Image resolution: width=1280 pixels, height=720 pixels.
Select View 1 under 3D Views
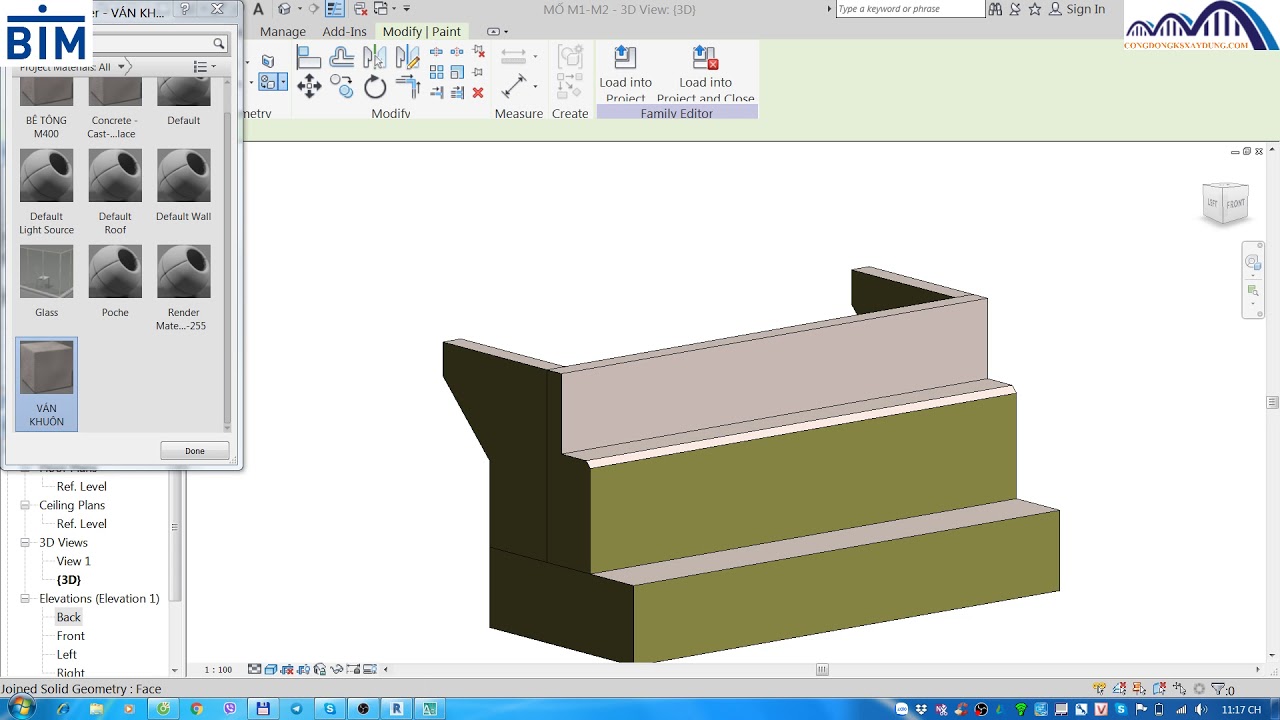click(x=74, y=561)
